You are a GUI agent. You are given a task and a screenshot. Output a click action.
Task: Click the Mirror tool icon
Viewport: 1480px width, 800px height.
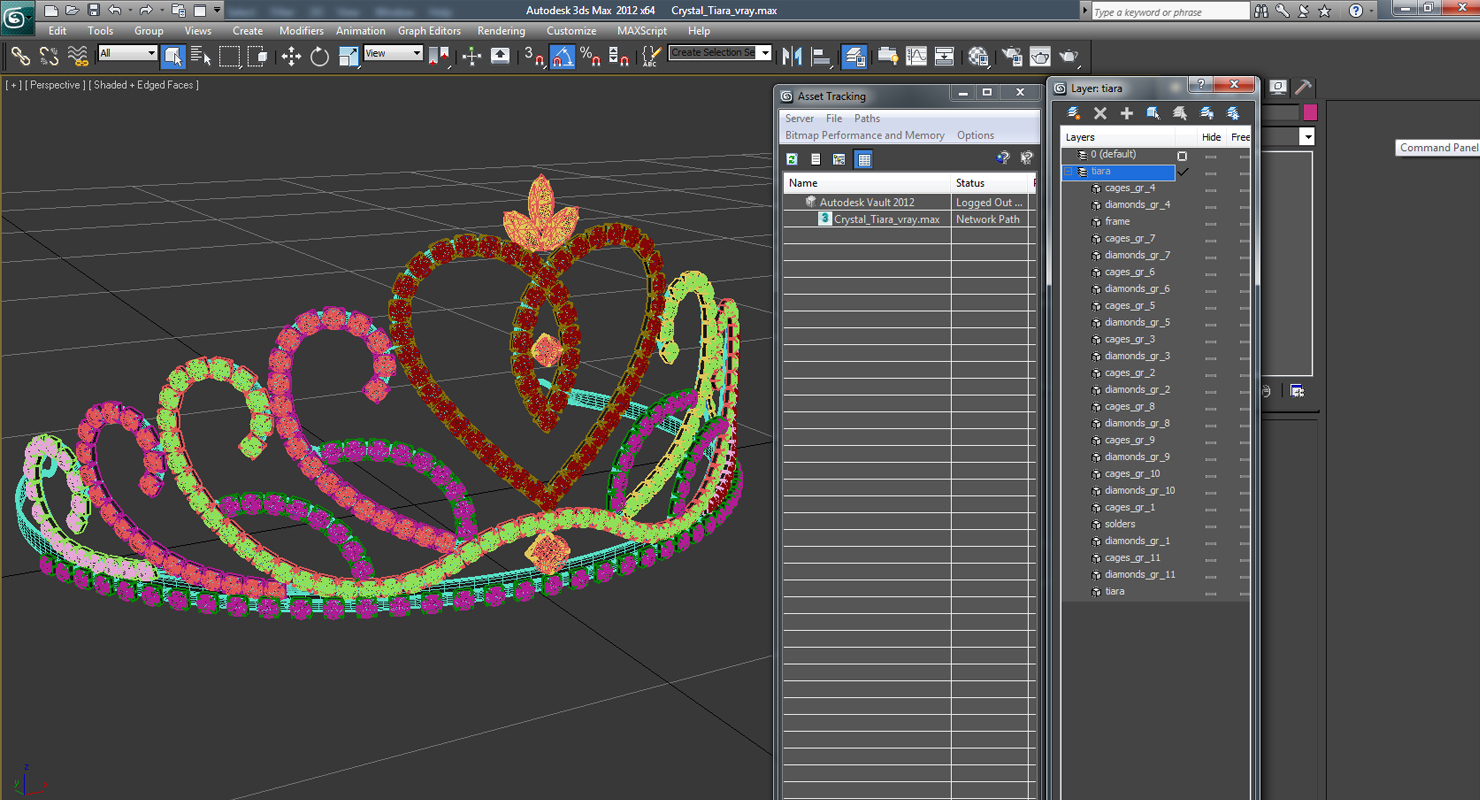point(792,56)
